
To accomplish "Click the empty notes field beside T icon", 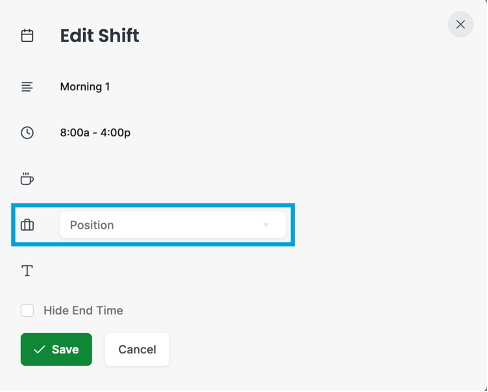I will (x=173, y=271).
